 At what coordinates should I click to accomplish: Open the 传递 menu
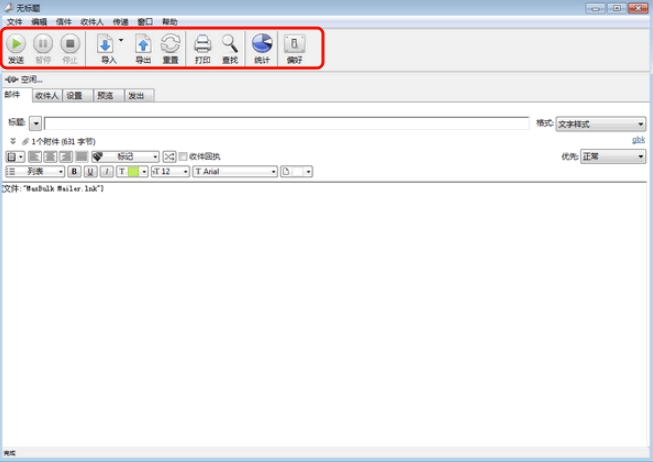click(120, 22)
